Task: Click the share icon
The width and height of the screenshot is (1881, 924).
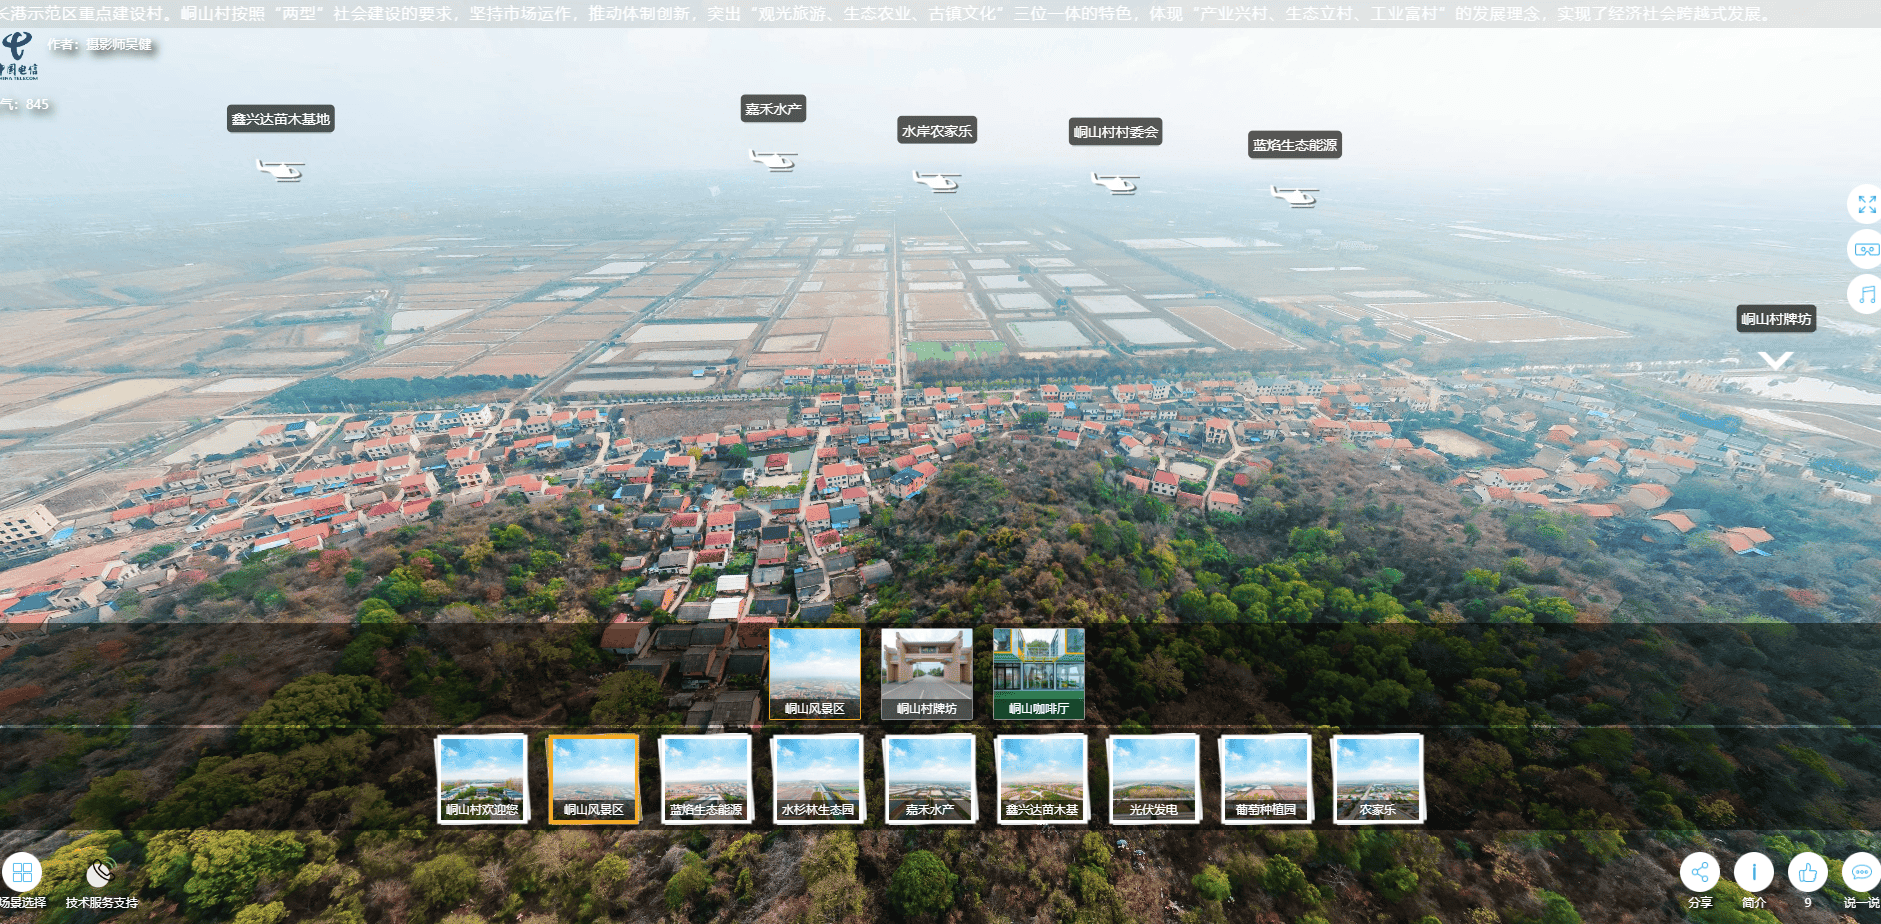Action: pos(1699,872)
